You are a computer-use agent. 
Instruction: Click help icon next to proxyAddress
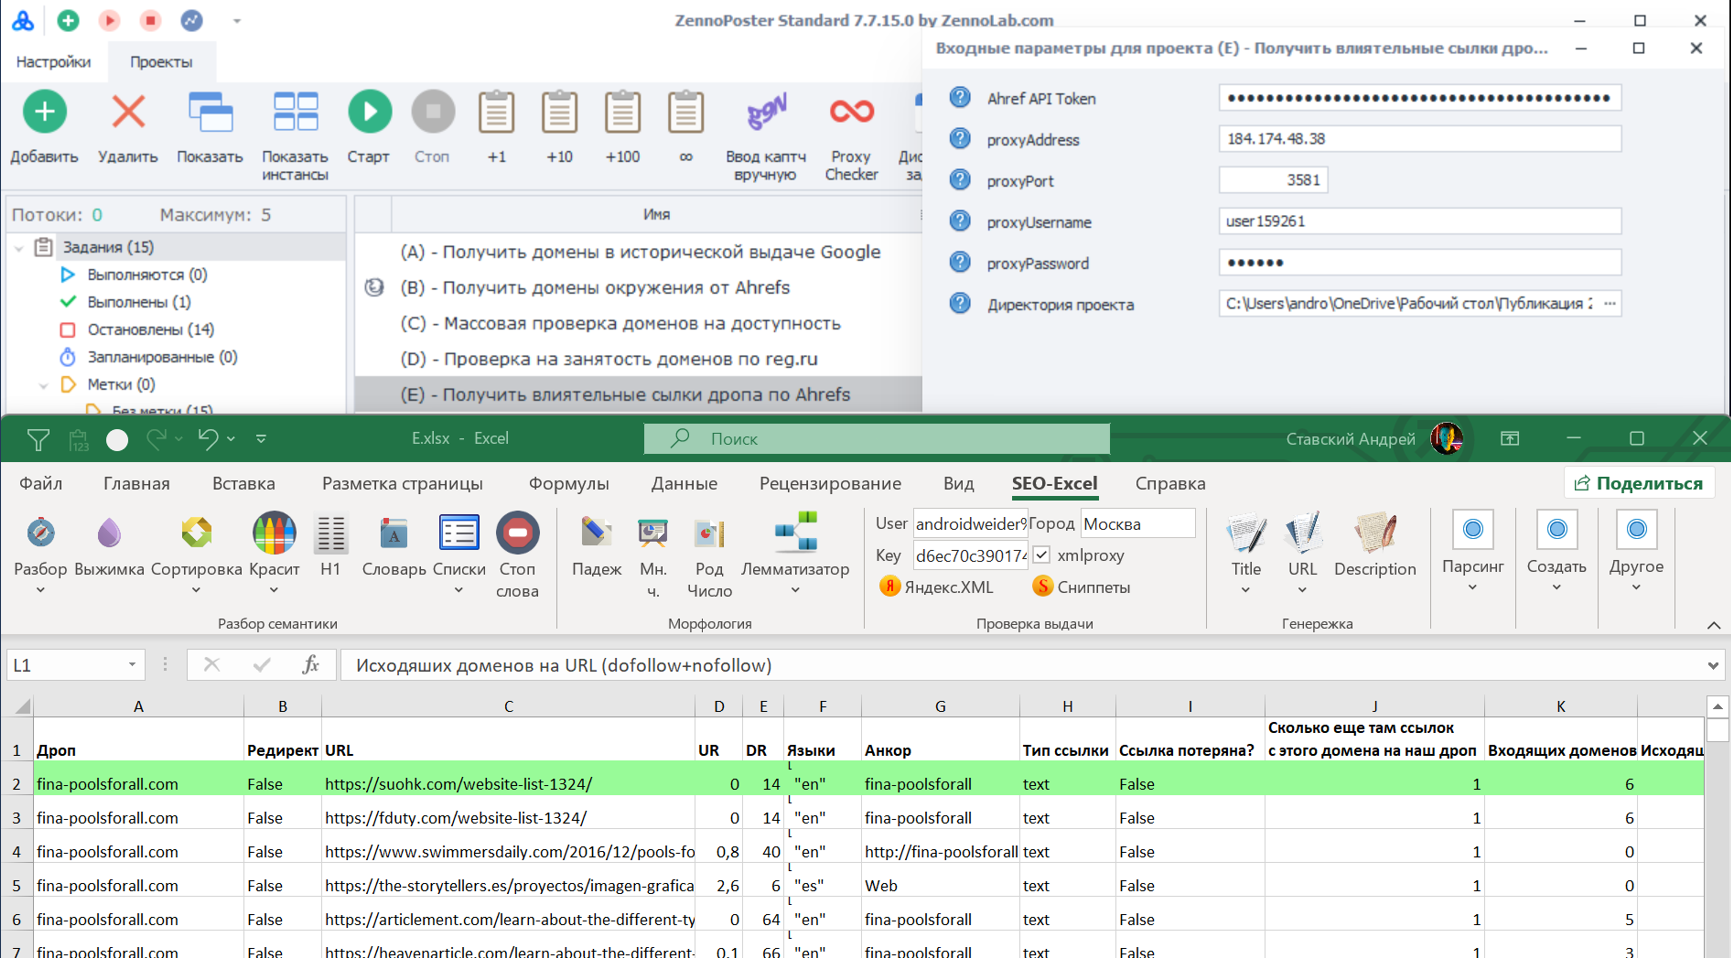coord(960,139)
